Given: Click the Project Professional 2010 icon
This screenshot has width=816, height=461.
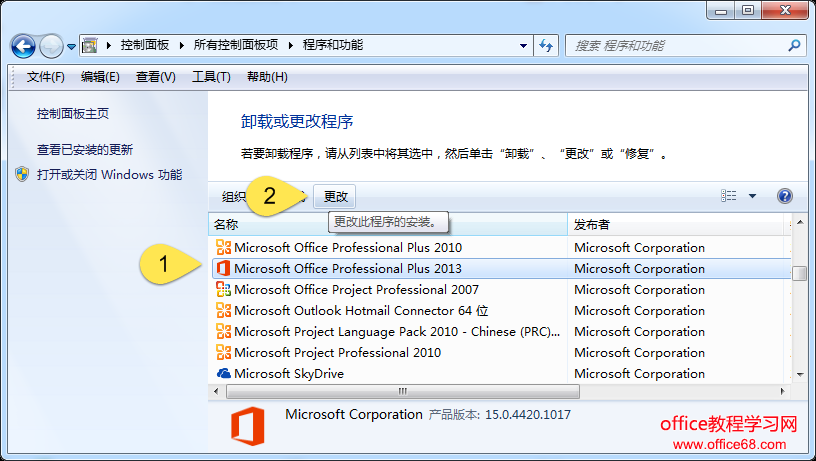Looking at the screenshot, I should (224, 352).
